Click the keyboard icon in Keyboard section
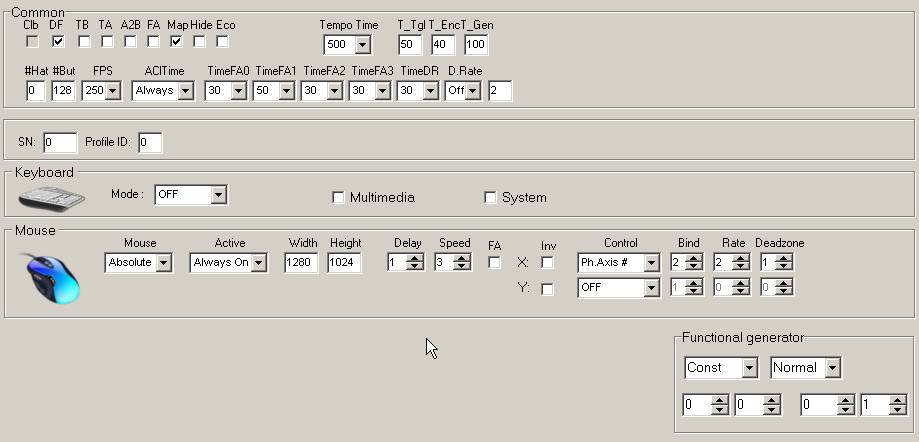This screenshot has height=442, width=919. [52, 199]
